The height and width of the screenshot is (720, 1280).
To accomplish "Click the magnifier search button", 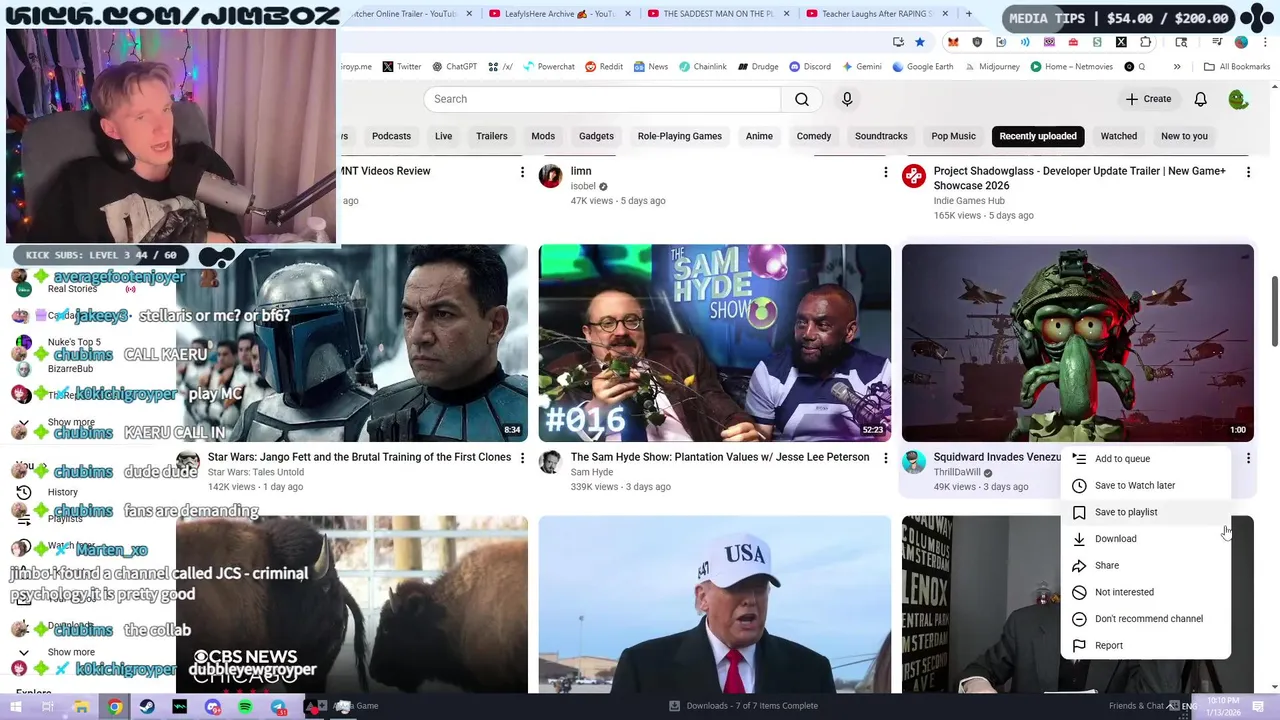I will click(802, 99).
